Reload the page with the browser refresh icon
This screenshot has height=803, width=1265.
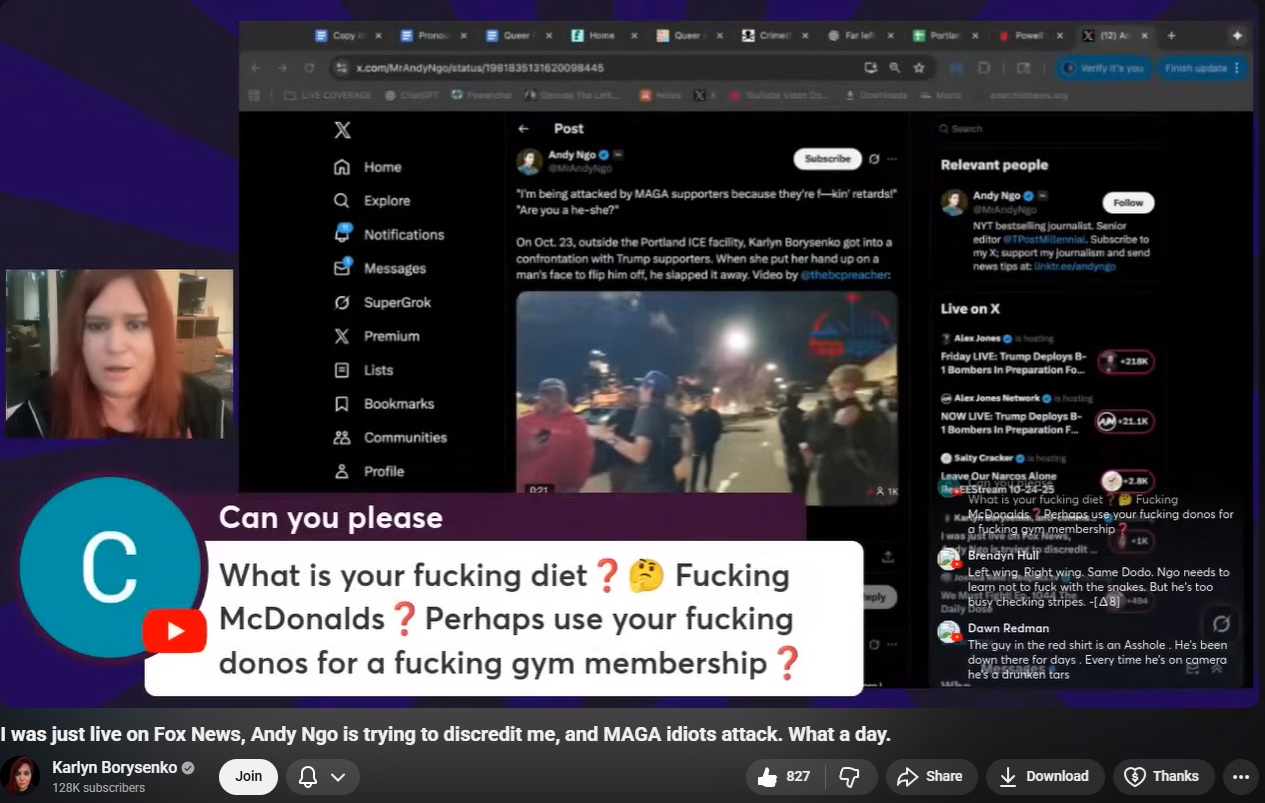pyautogui.click(x=309, y=68)
